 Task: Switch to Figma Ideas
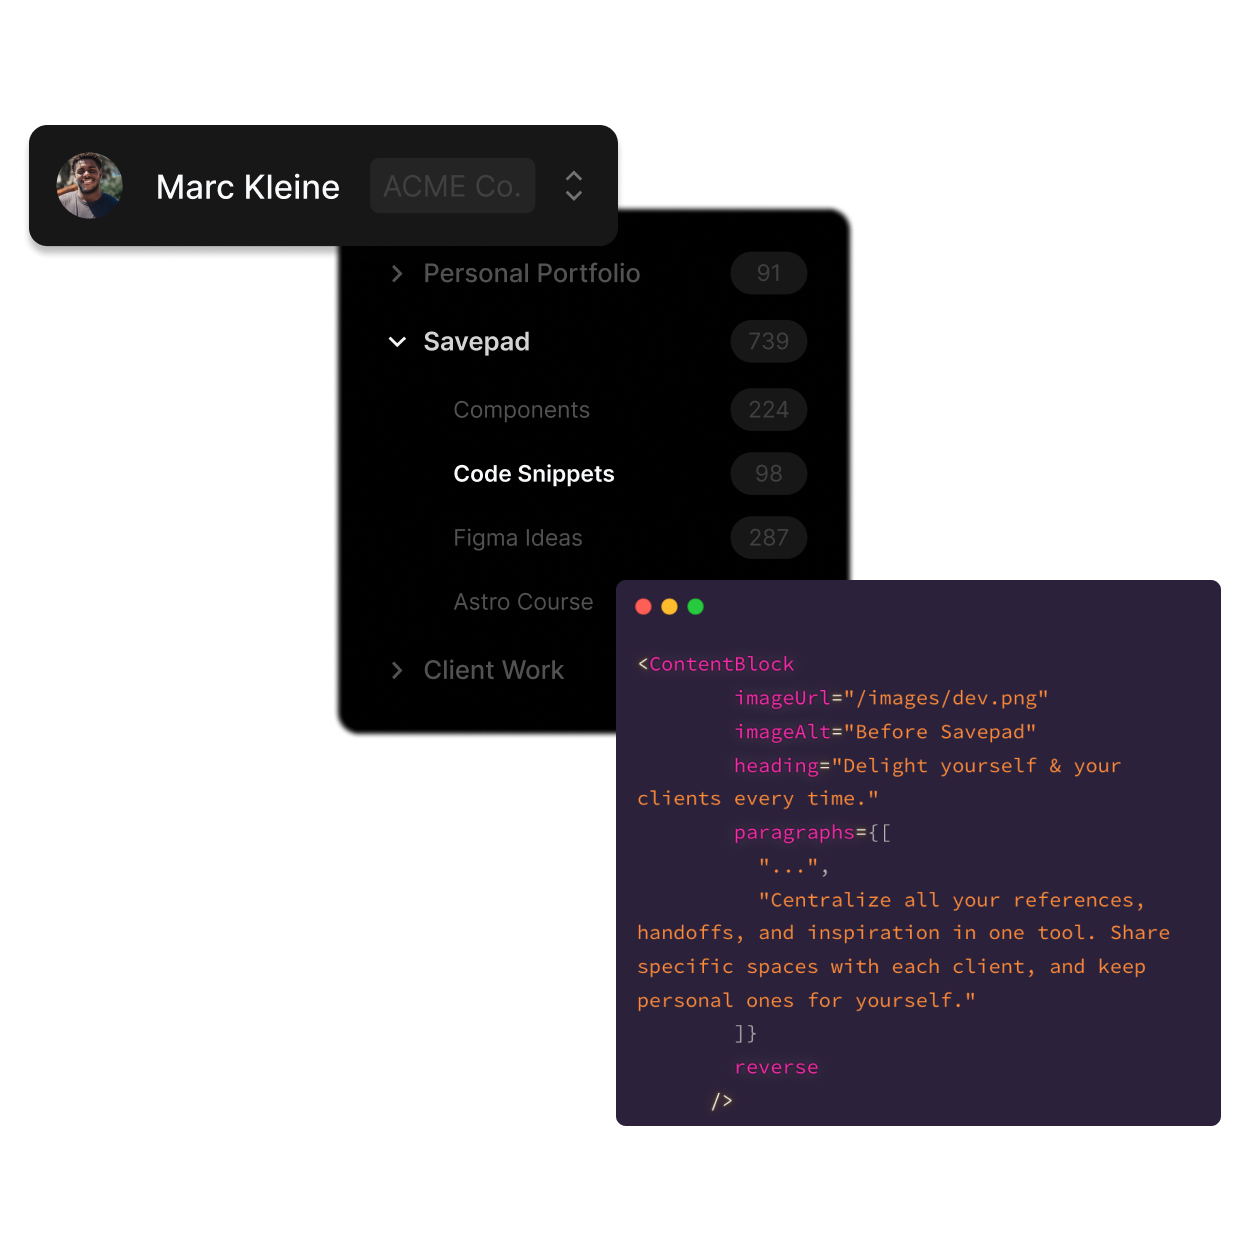point(517,537)
